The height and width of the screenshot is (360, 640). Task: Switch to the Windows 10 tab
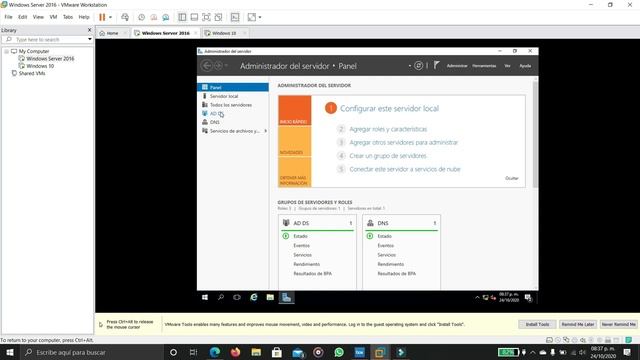click(224, 33)
